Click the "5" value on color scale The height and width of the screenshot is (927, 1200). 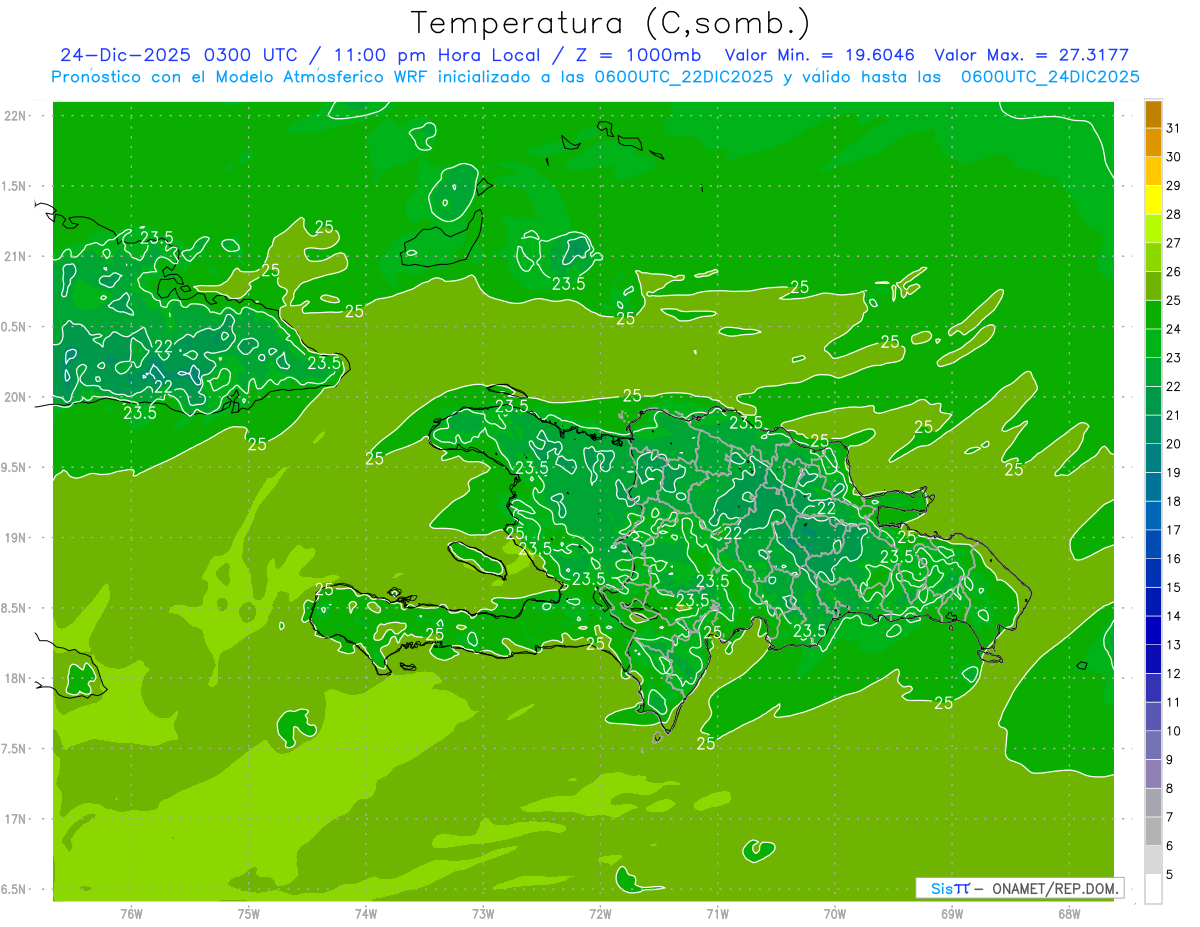pos(1170,876)
